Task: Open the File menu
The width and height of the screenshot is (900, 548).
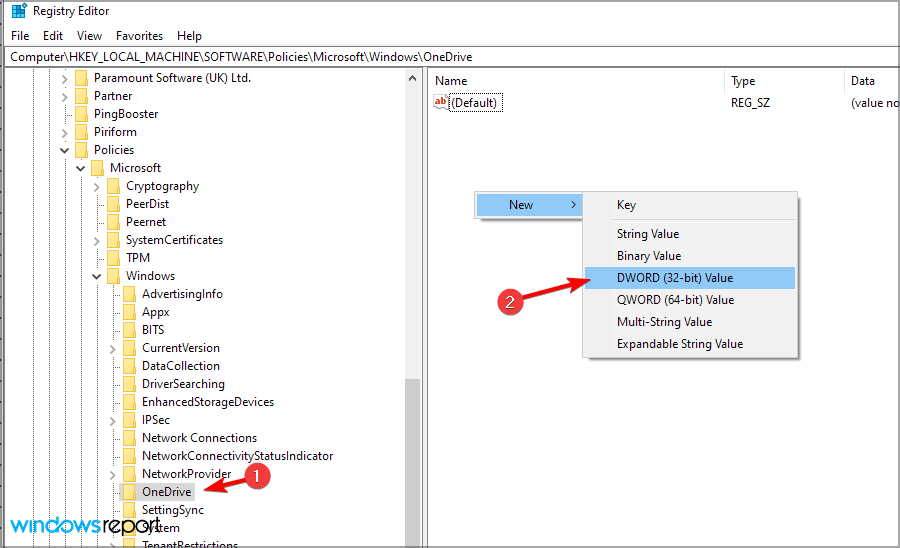Action: point(20,36)
